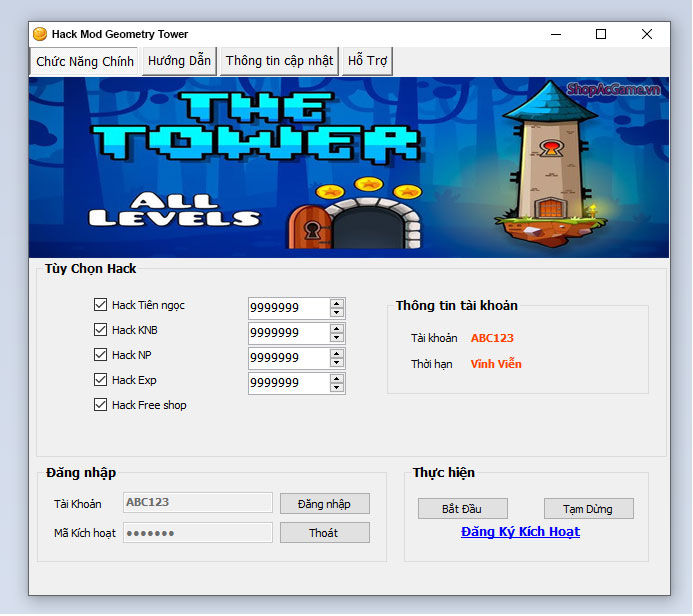
Task: Decrease the Hack KNB value with down arrow
Action: pos(337,338)
